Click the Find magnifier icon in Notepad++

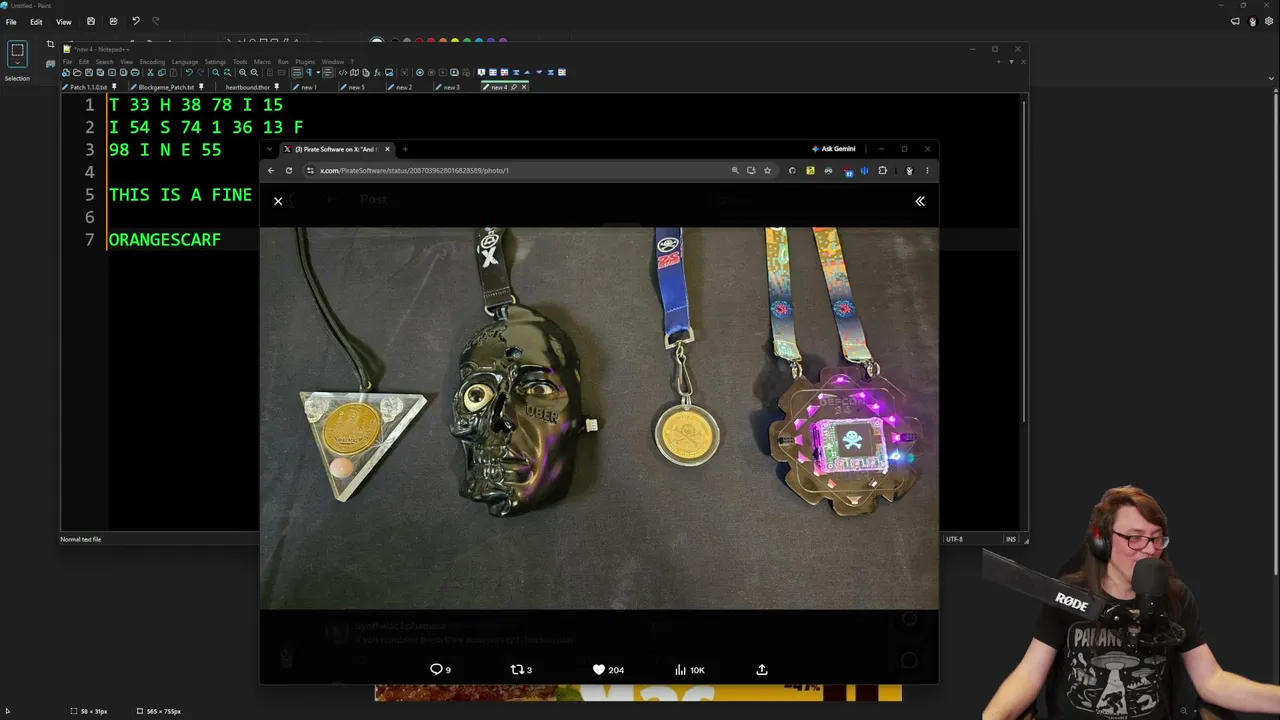[215, 72]
